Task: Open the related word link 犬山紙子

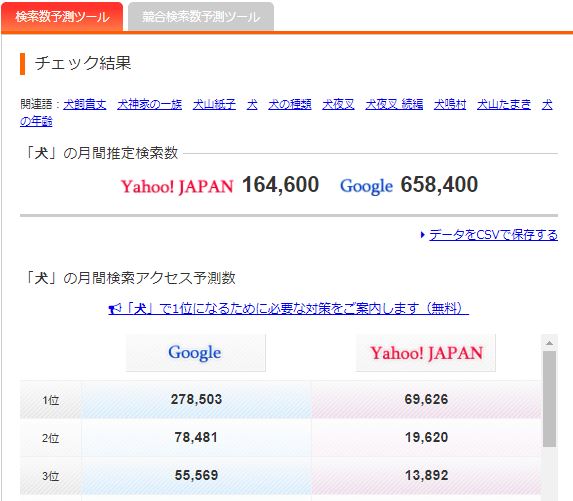Action: point(214,105)
